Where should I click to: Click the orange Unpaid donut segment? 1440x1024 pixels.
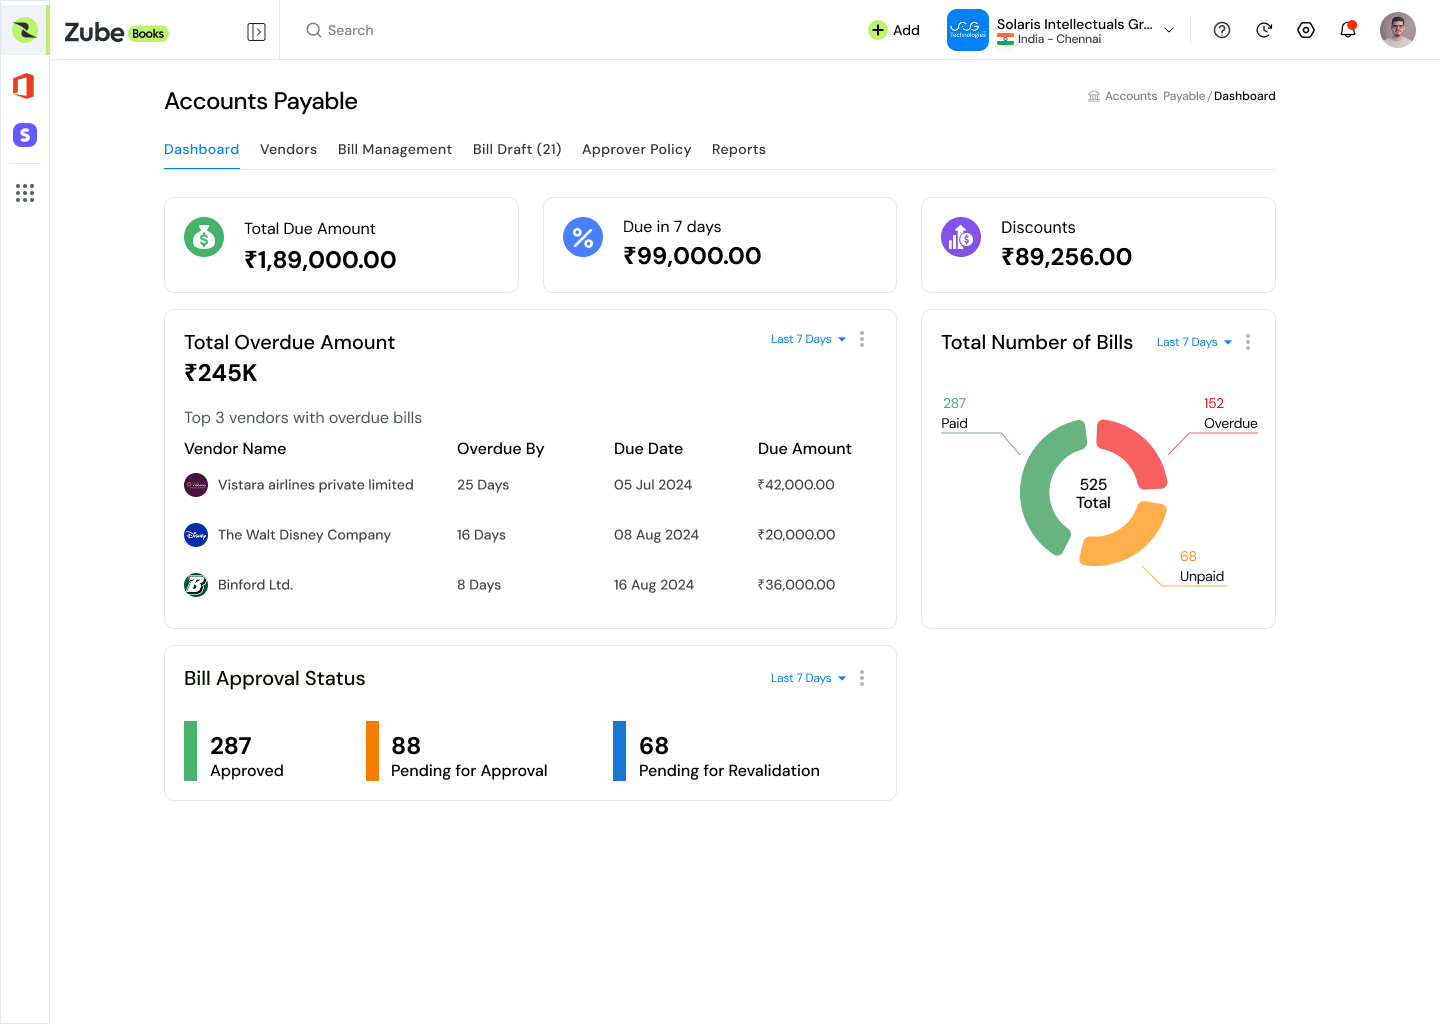tap(1127, 537)
